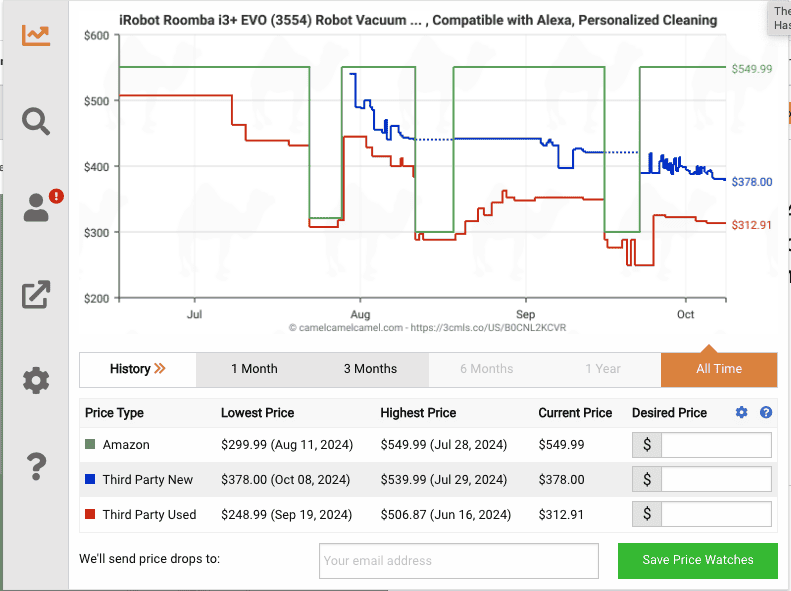Click the red Third Party Used swatch
791x591 pixels.
(90, 515)
